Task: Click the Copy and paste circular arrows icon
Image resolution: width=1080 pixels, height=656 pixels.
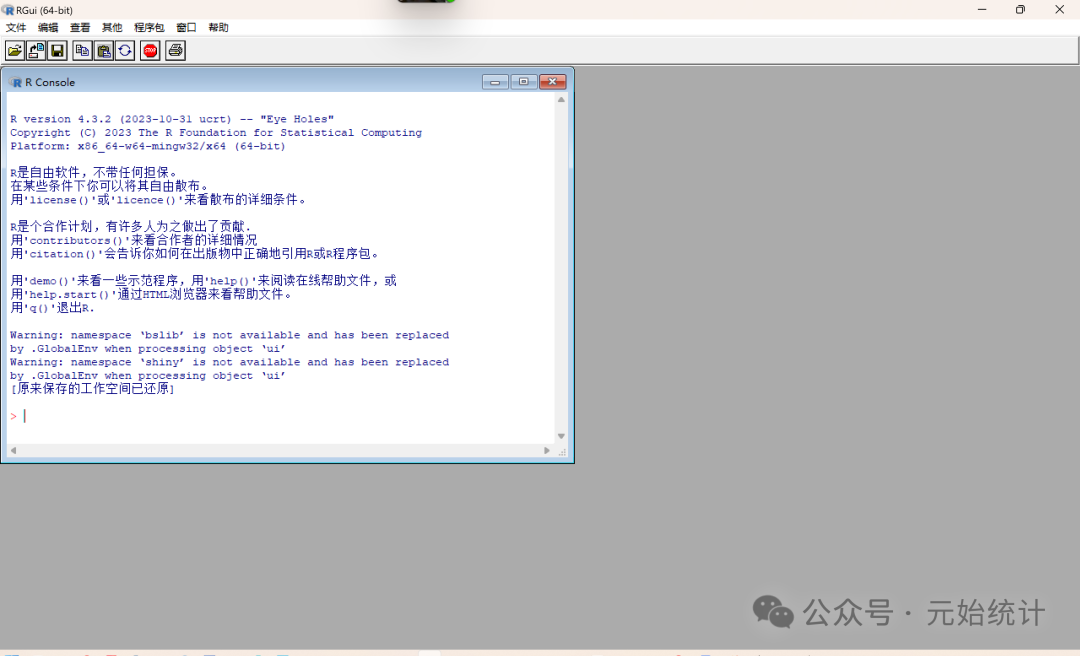Action: pos(125,50)
